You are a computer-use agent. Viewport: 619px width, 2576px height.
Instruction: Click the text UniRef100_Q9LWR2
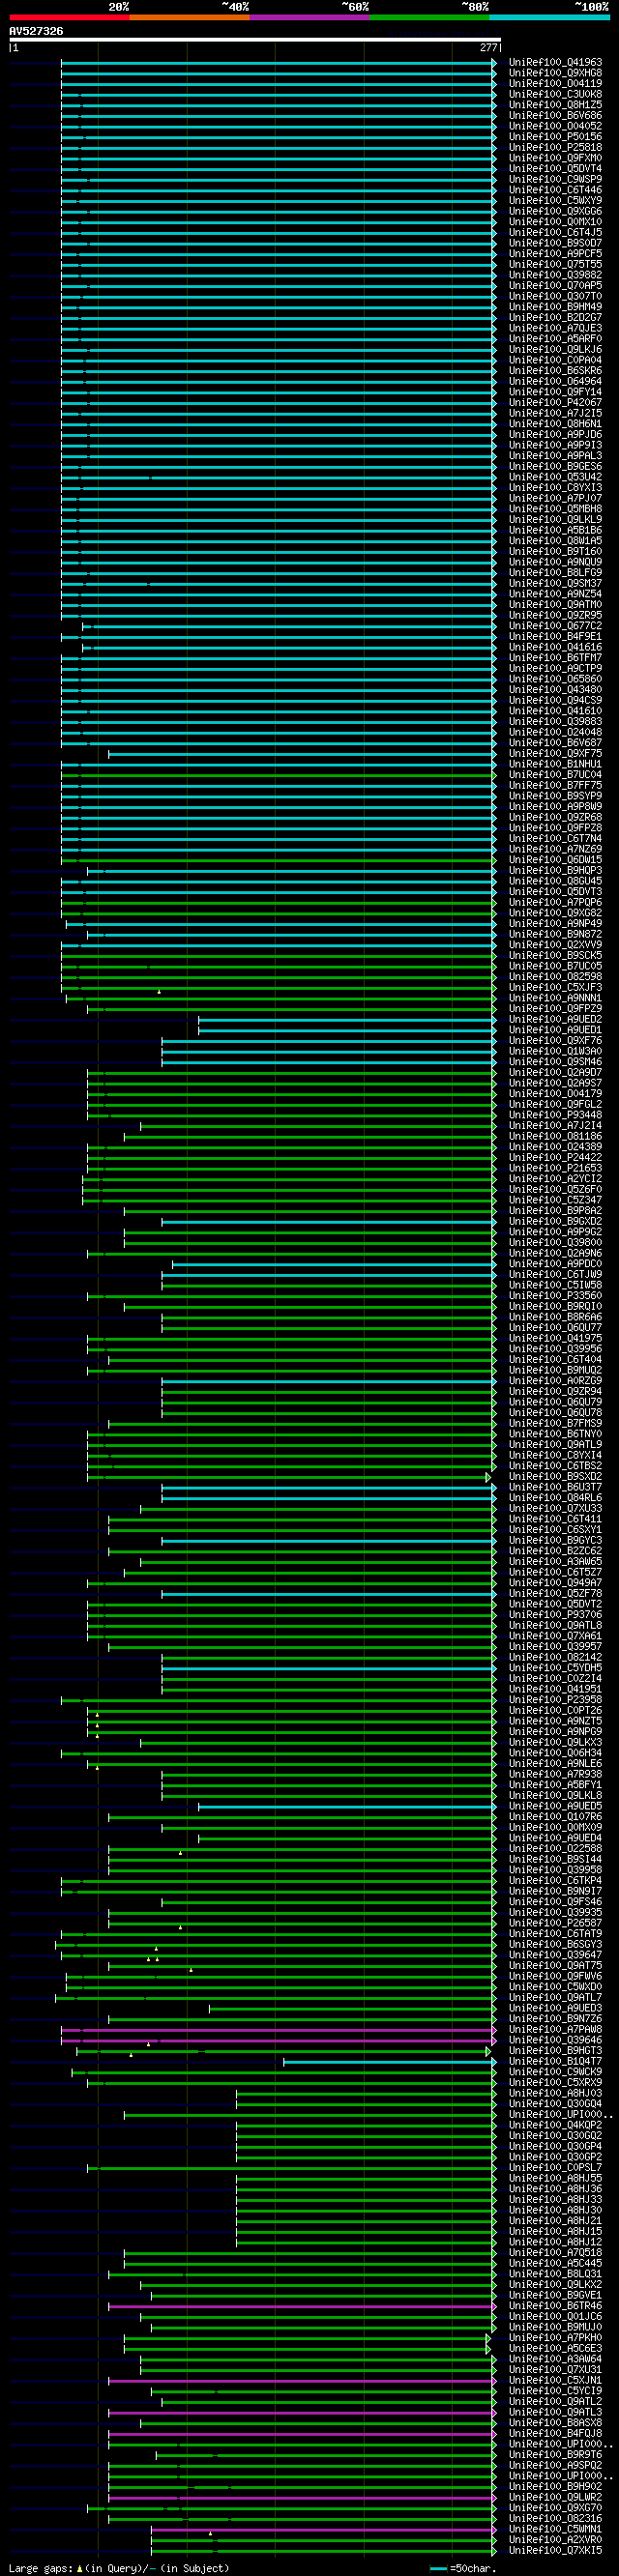point(555,2497)
